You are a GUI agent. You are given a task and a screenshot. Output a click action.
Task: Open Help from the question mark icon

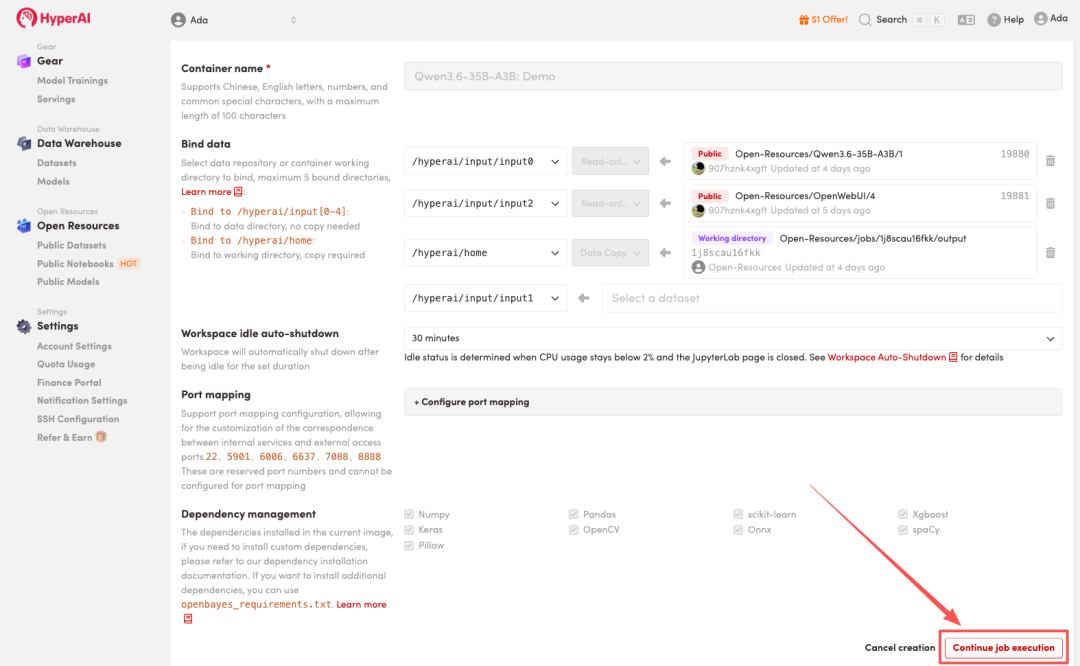[994, 20]
